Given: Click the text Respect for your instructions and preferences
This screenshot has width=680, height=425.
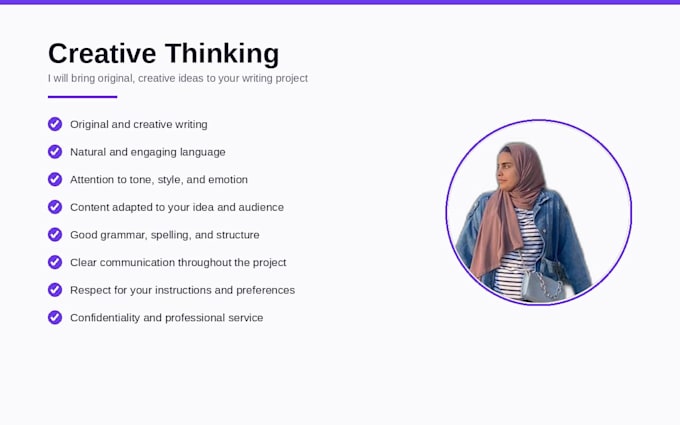Looking at the screenshot, I should point(183,290).
